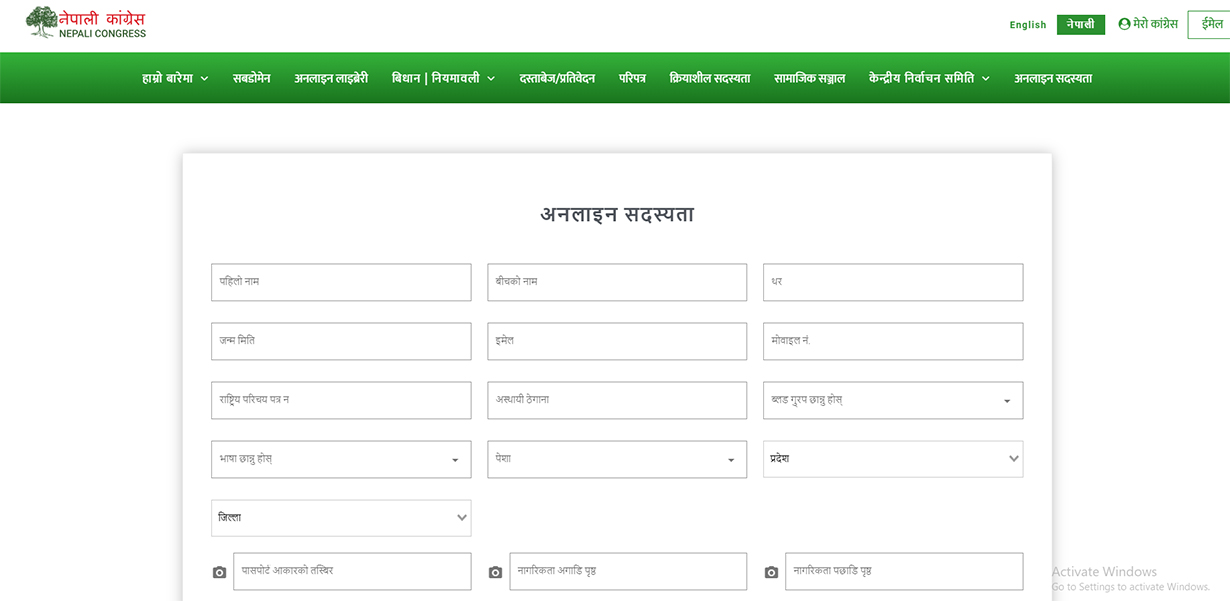This screenshot has width=1230, height=601.
Task: Select the नेपाली language button
Action: 1080,25
